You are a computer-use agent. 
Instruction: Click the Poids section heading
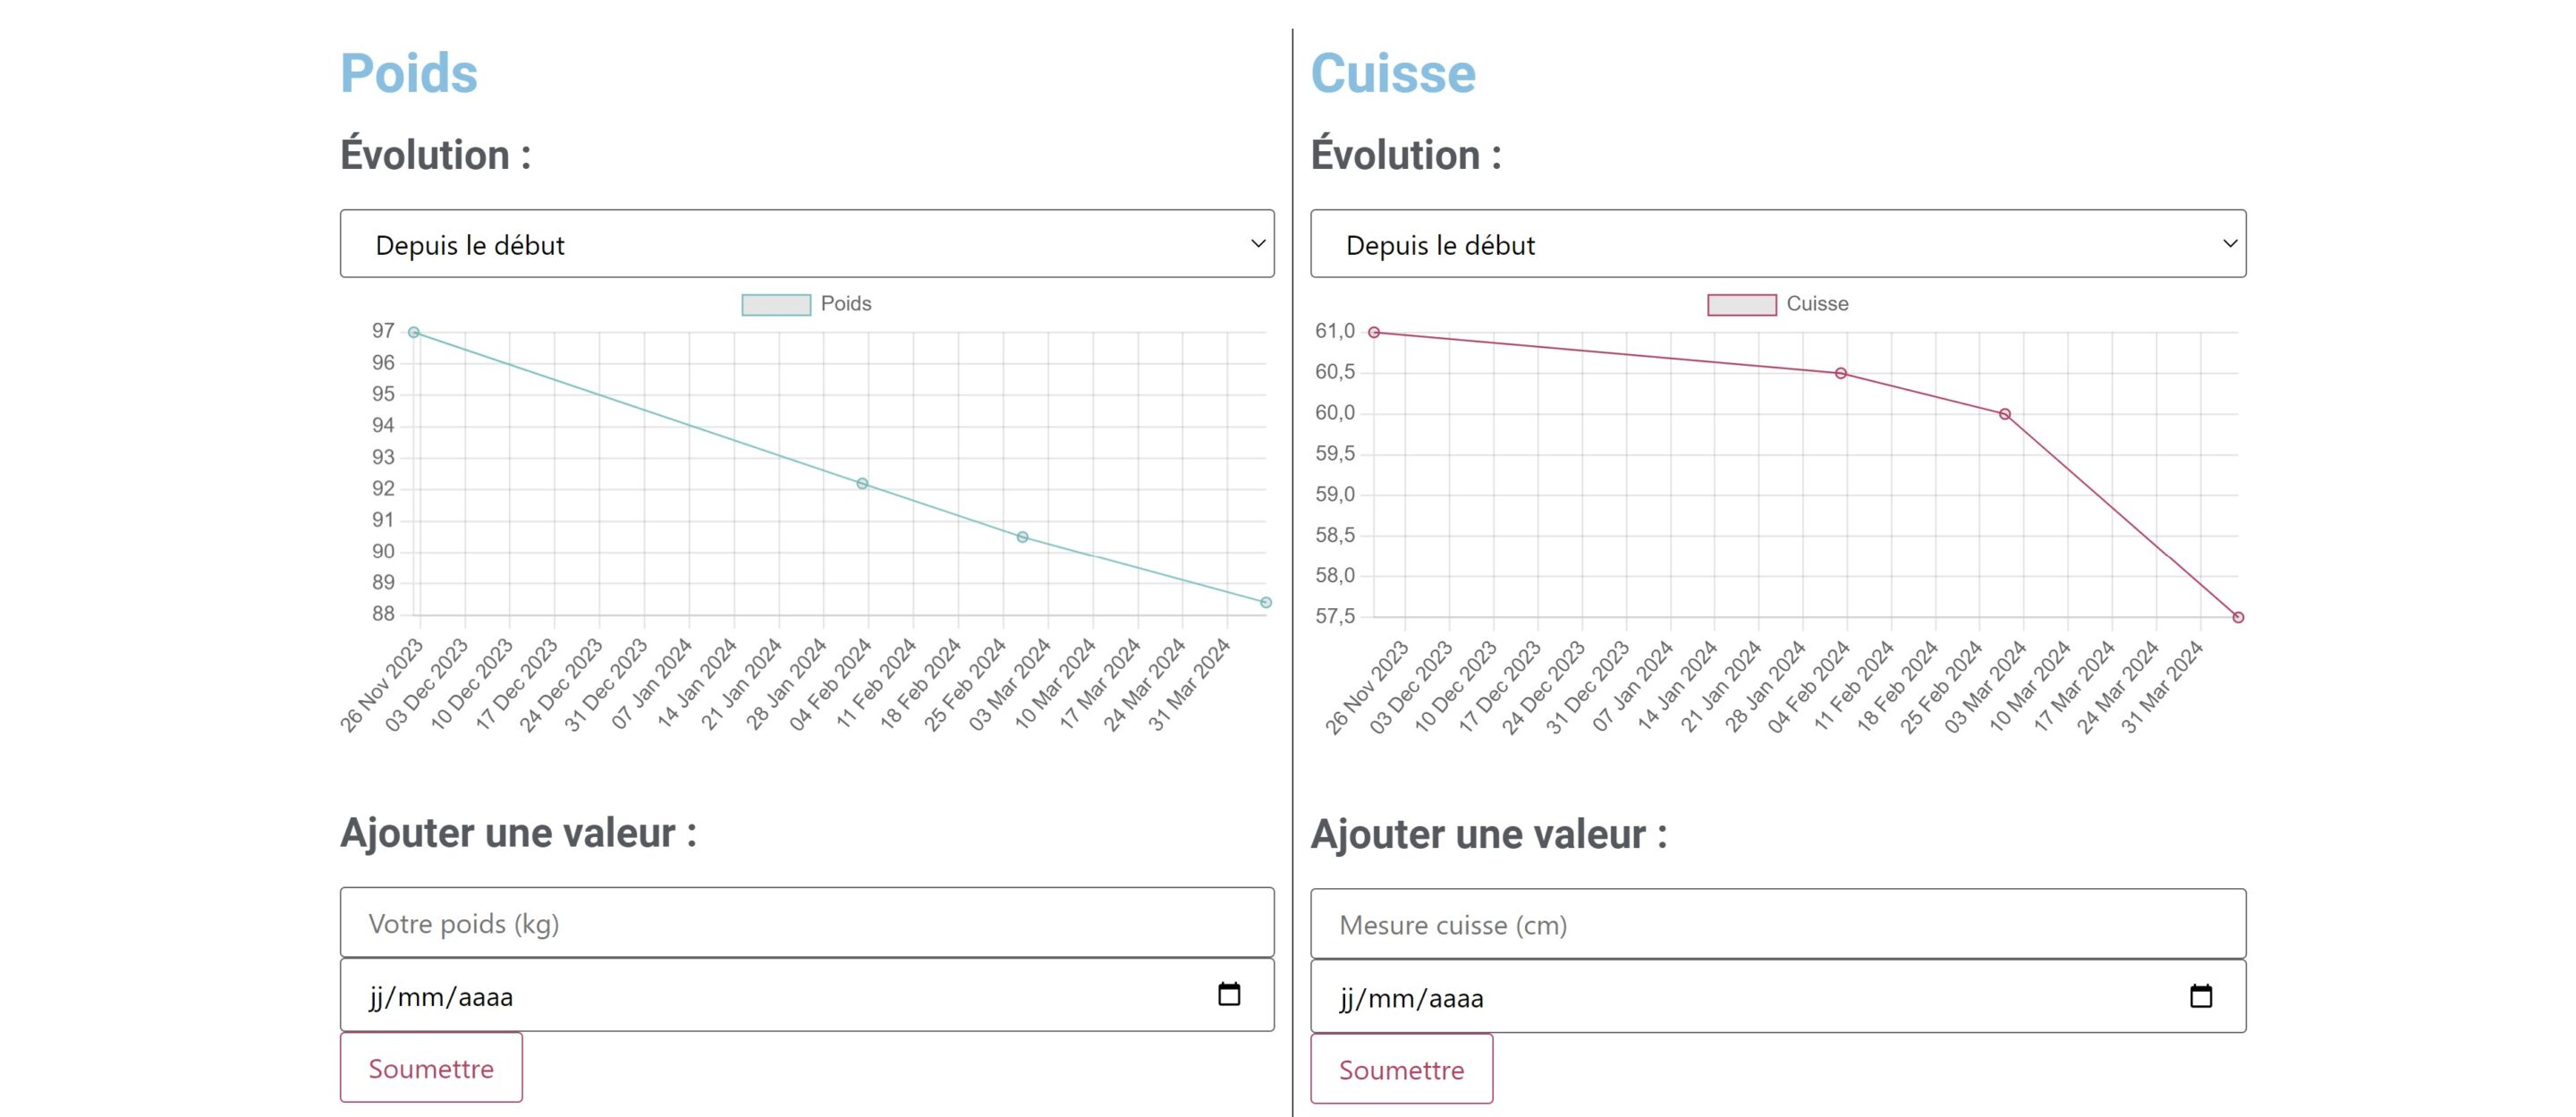click(x=408, y=72)
